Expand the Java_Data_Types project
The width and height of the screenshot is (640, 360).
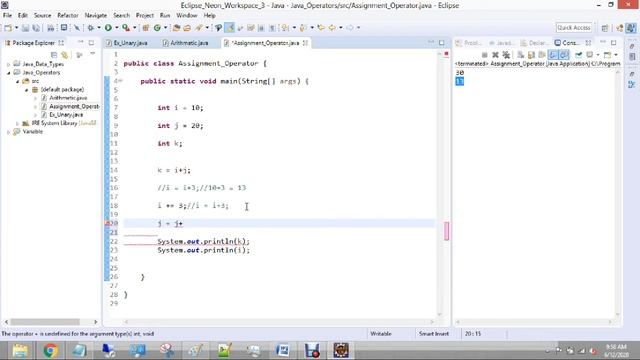(9, 64)
